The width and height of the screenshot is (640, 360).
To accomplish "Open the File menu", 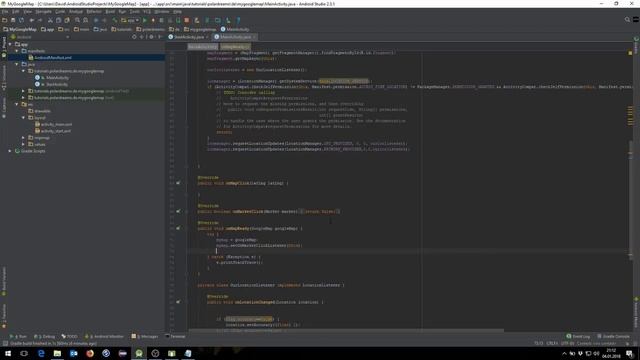I will click(5, 12).
